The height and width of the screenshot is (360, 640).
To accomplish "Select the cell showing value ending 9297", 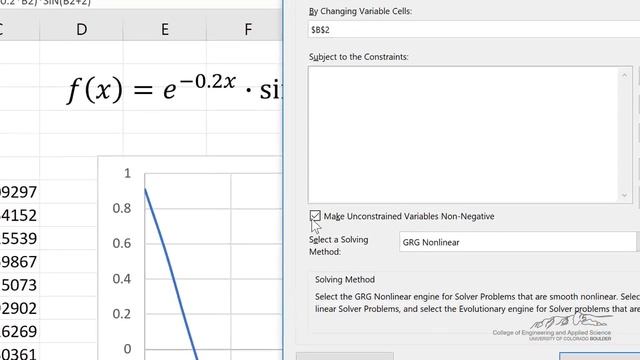I will pyautogui.click(x=20, y=192).
